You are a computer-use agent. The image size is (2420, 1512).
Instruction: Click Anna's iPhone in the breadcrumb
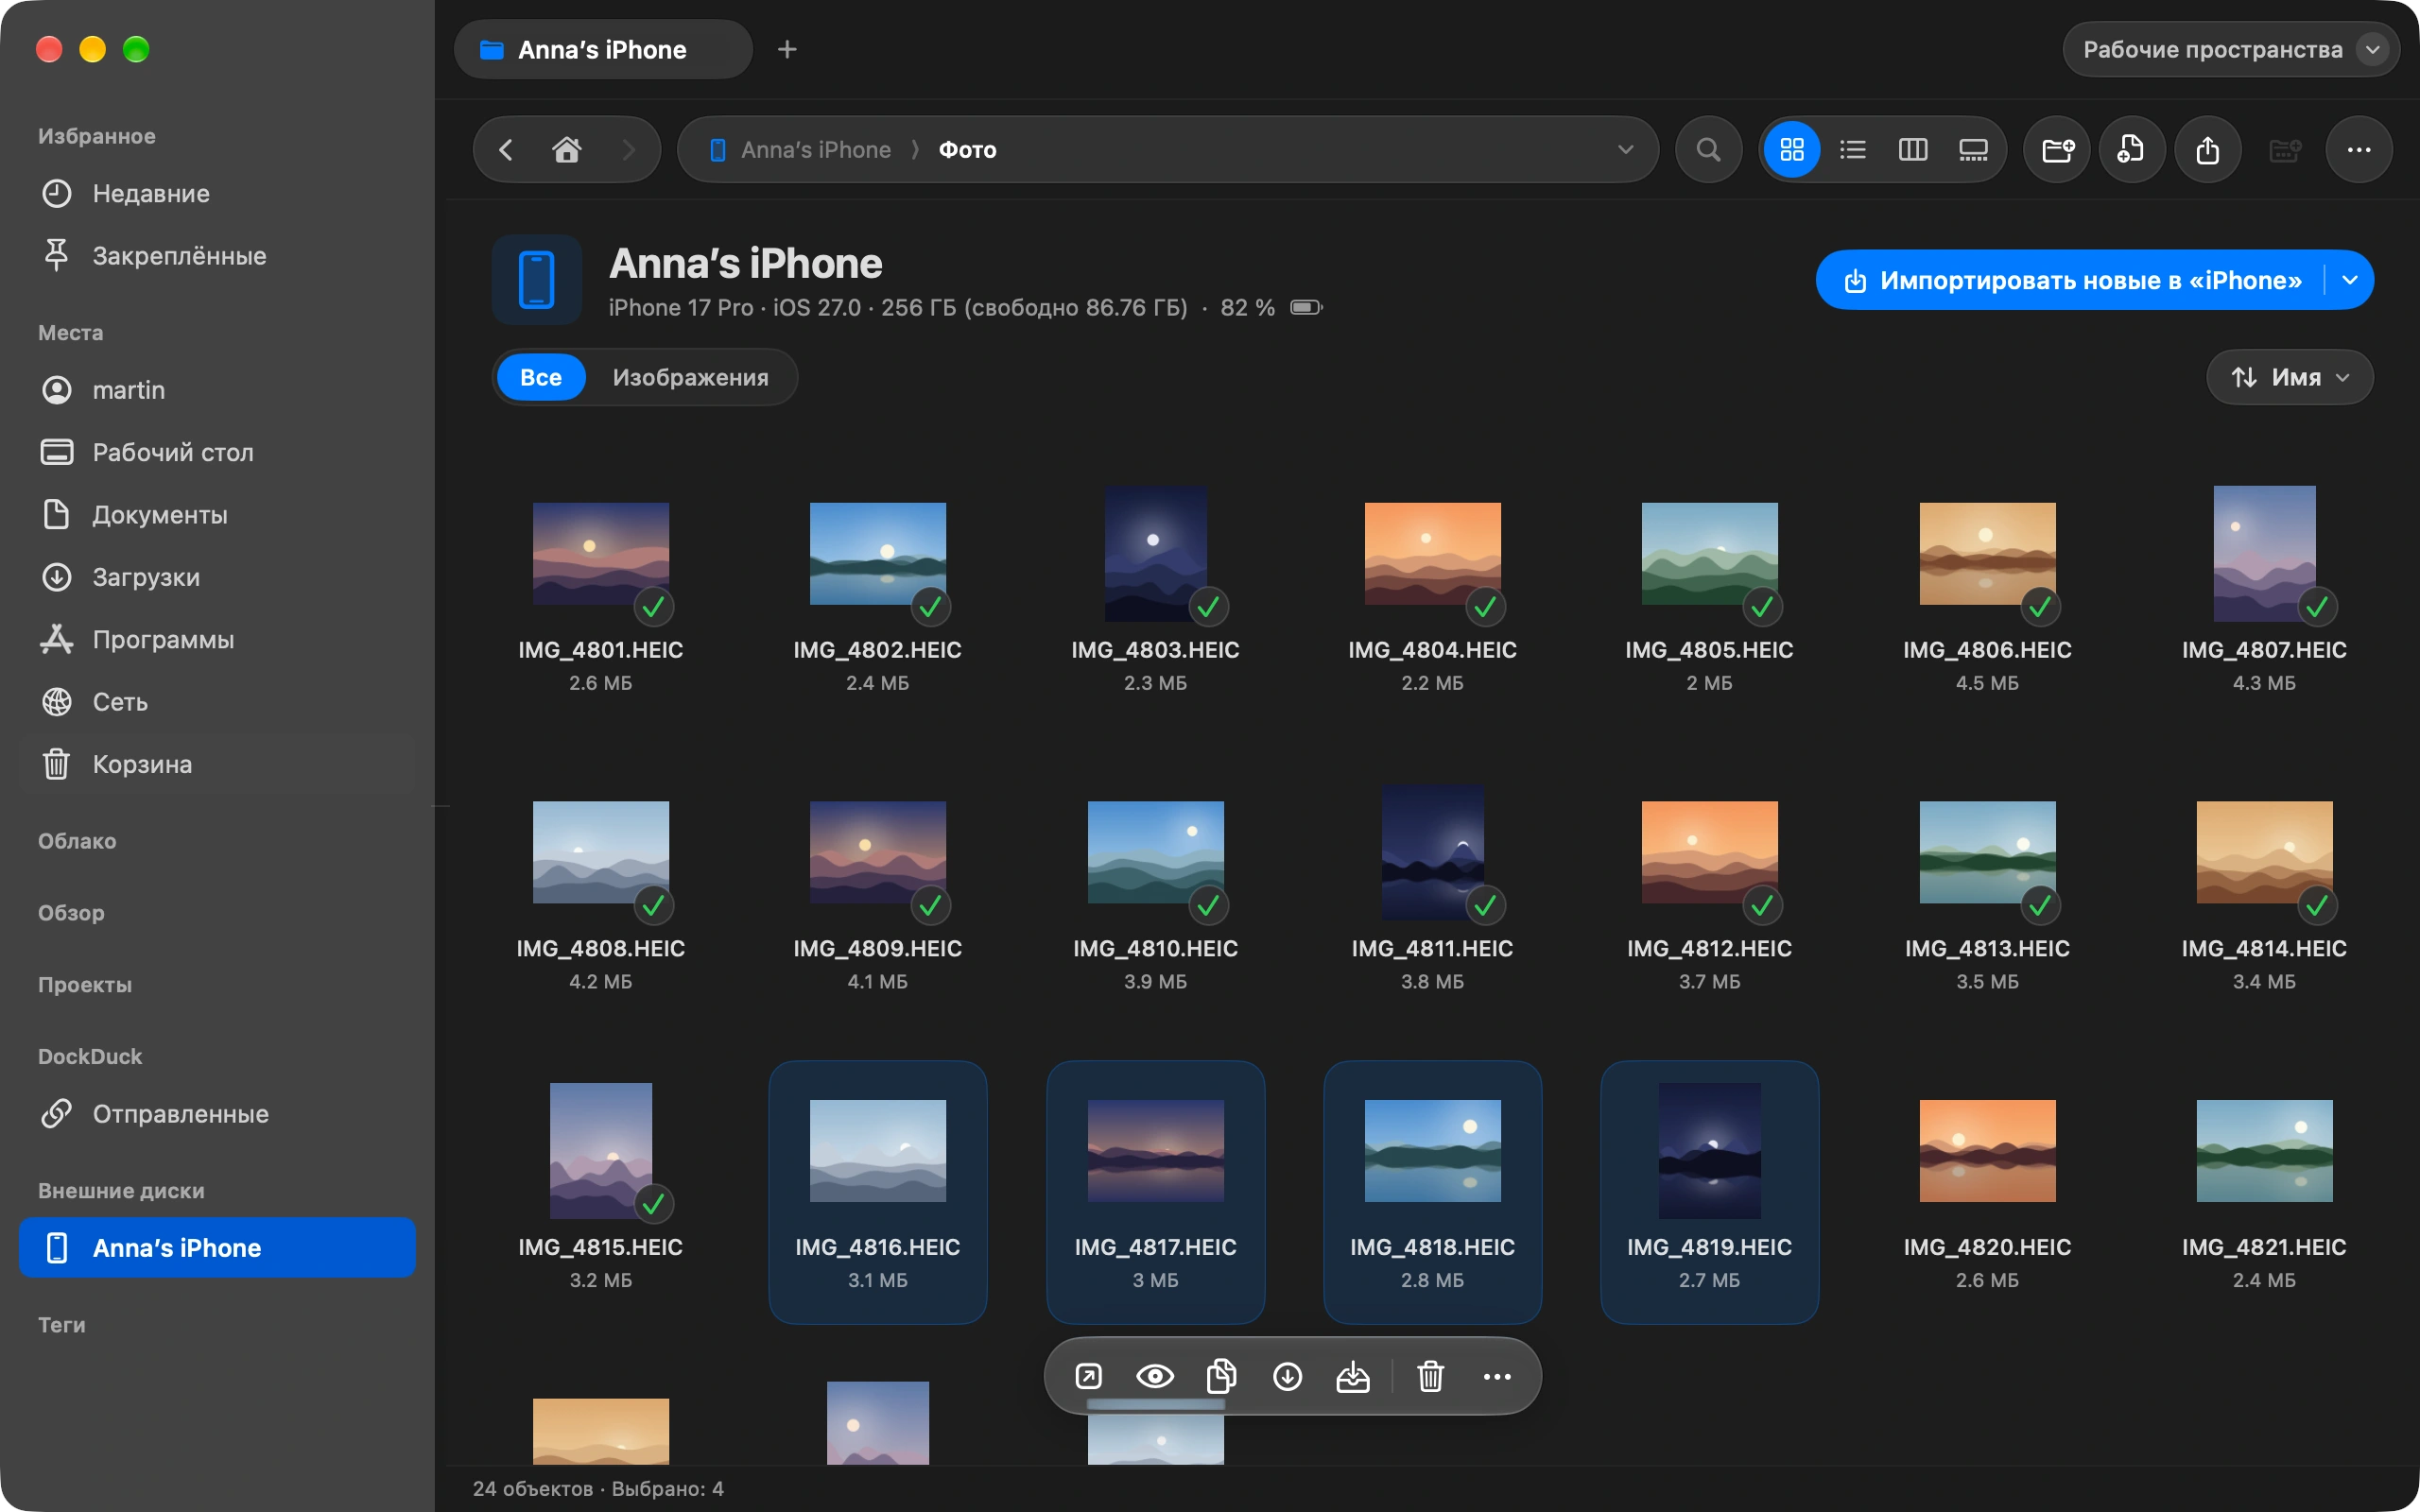[x=815, y=150]
